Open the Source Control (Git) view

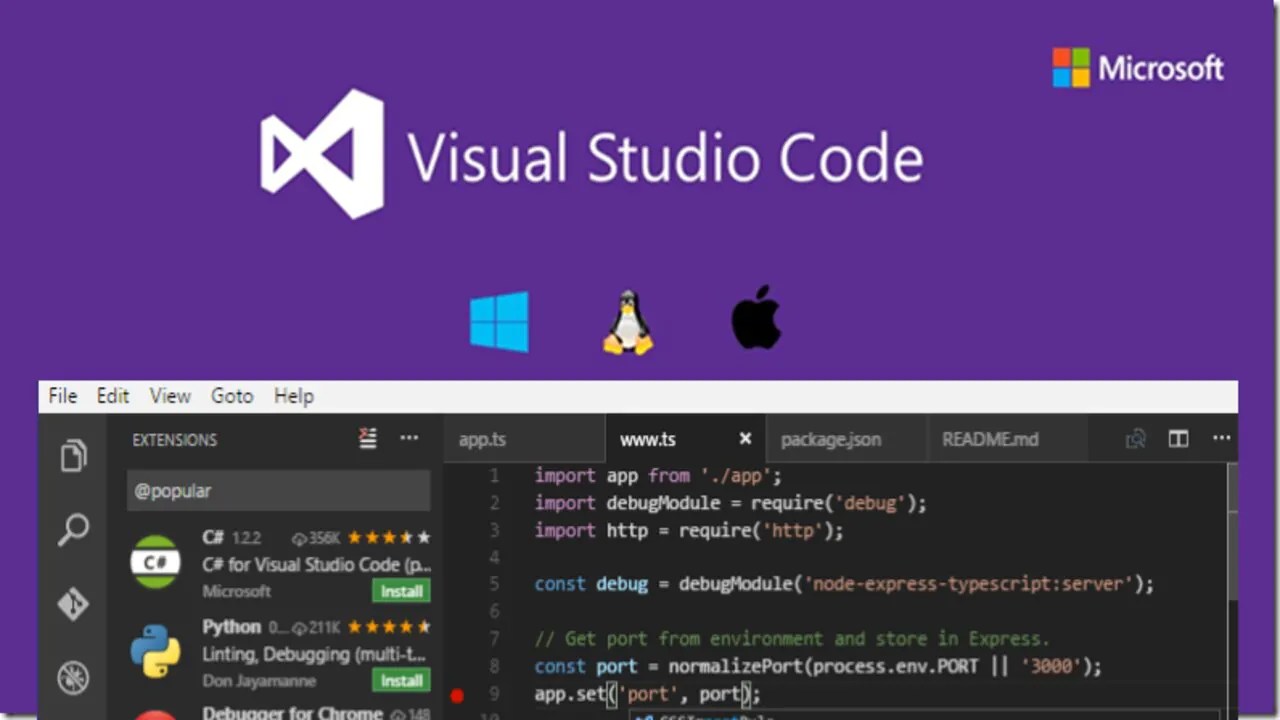coord(72,603)
